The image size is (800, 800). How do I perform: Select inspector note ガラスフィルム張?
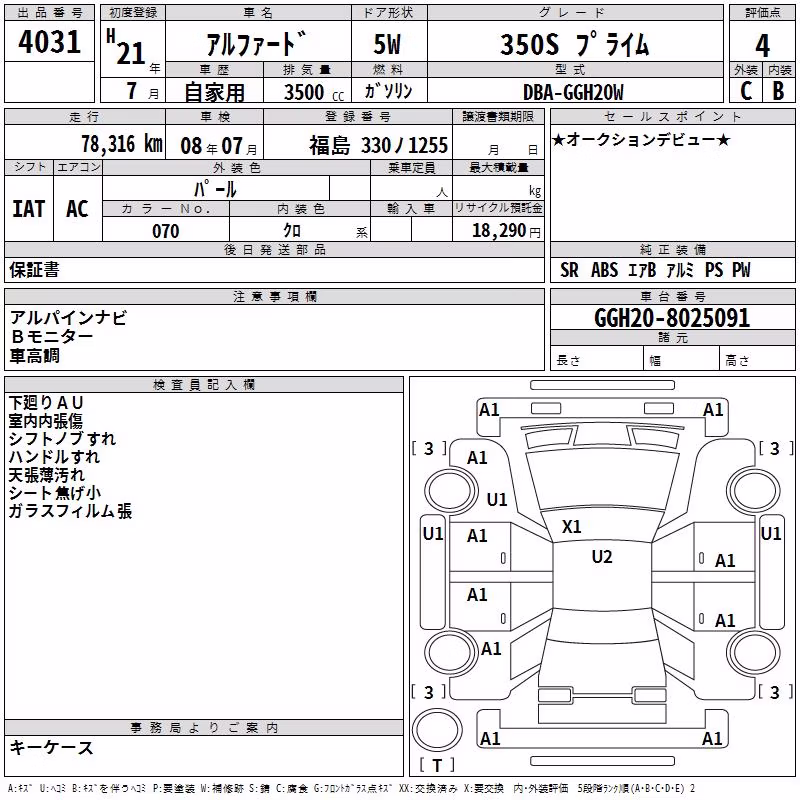coord(70,511)
